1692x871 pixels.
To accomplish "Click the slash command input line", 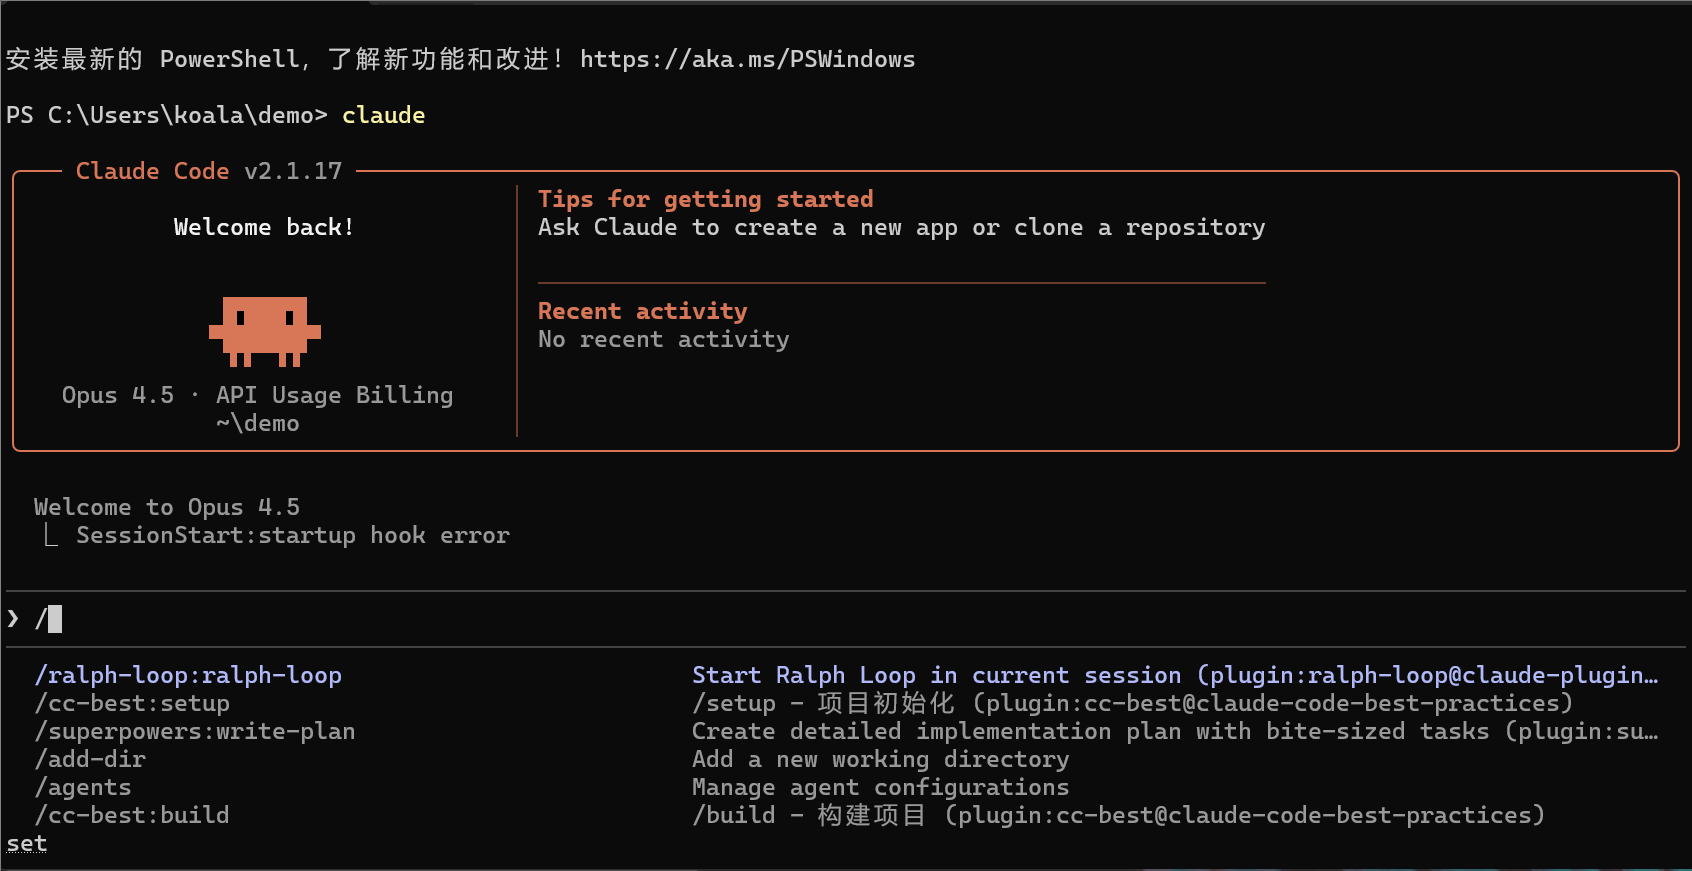I will coord(846,619).
